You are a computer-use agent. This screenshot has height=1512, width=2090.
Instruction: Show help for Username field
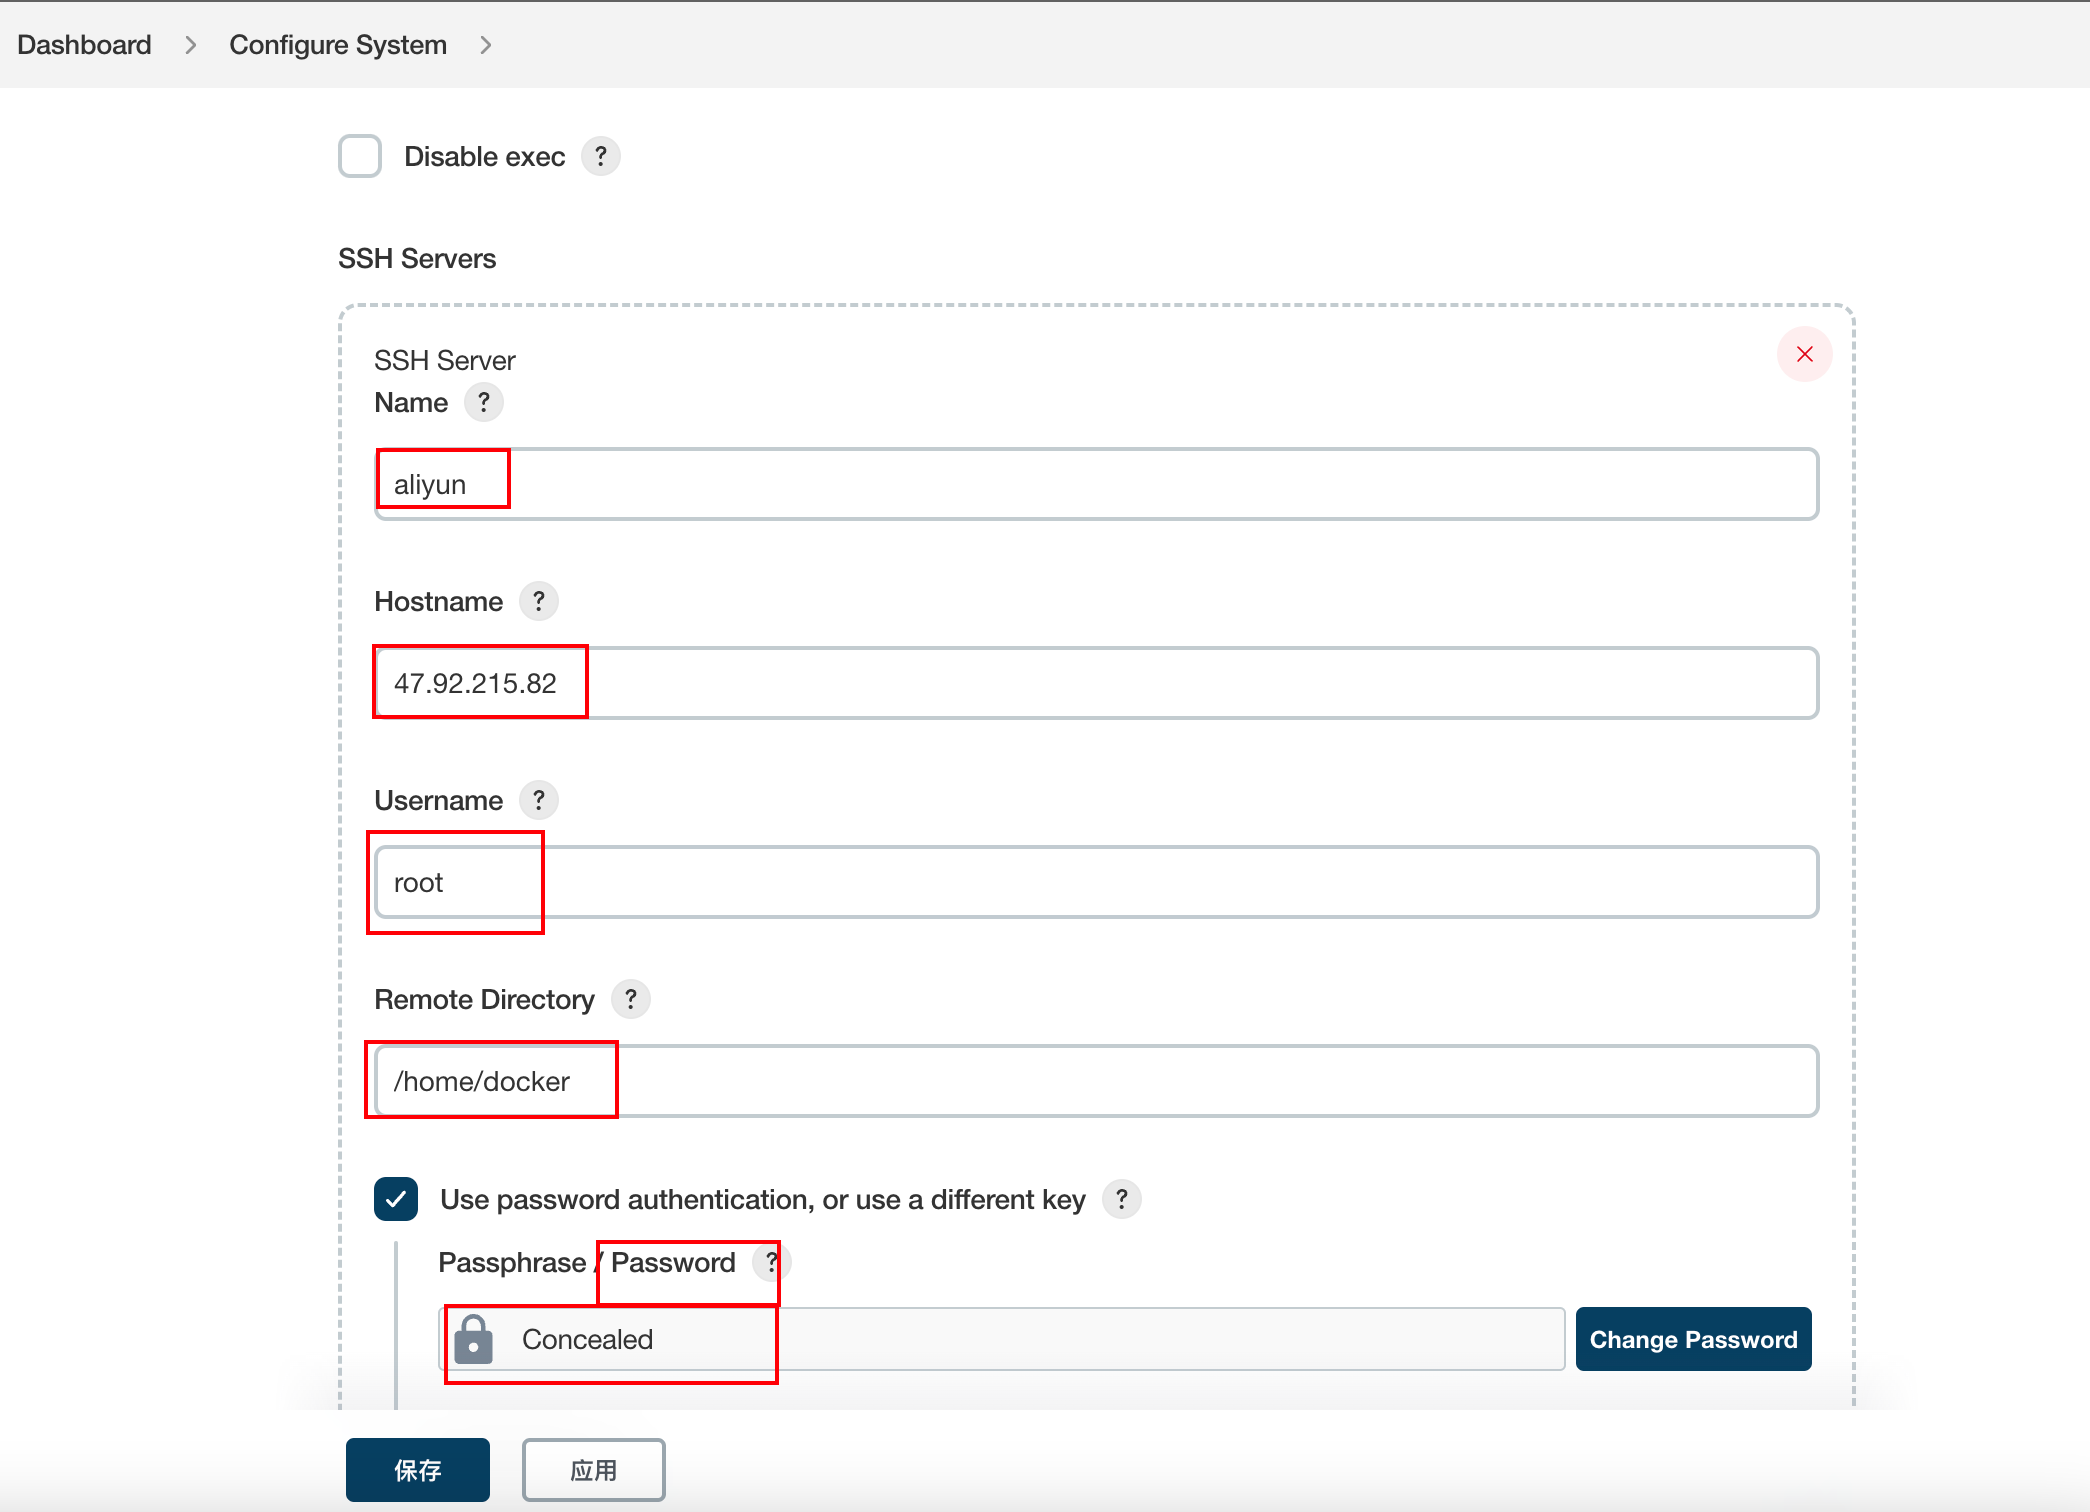tap(539, 800)
